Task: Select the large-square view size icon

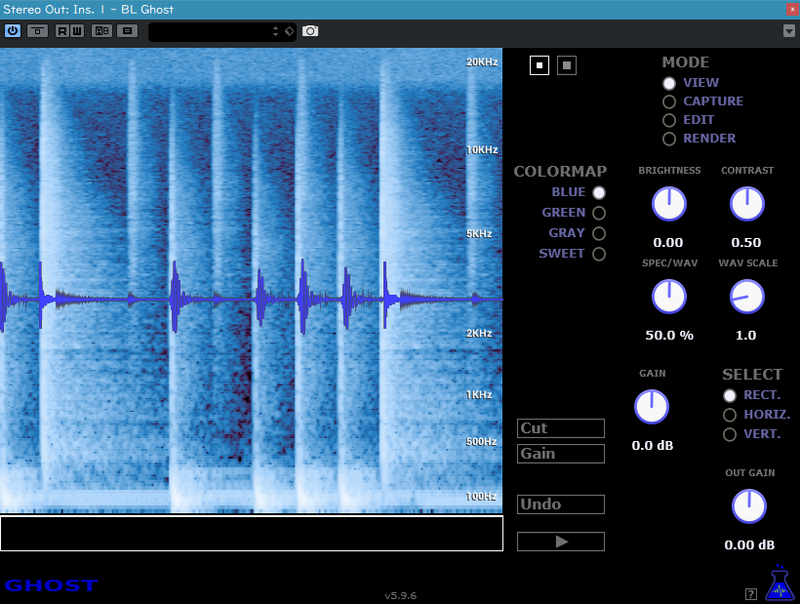Action: 566,65
